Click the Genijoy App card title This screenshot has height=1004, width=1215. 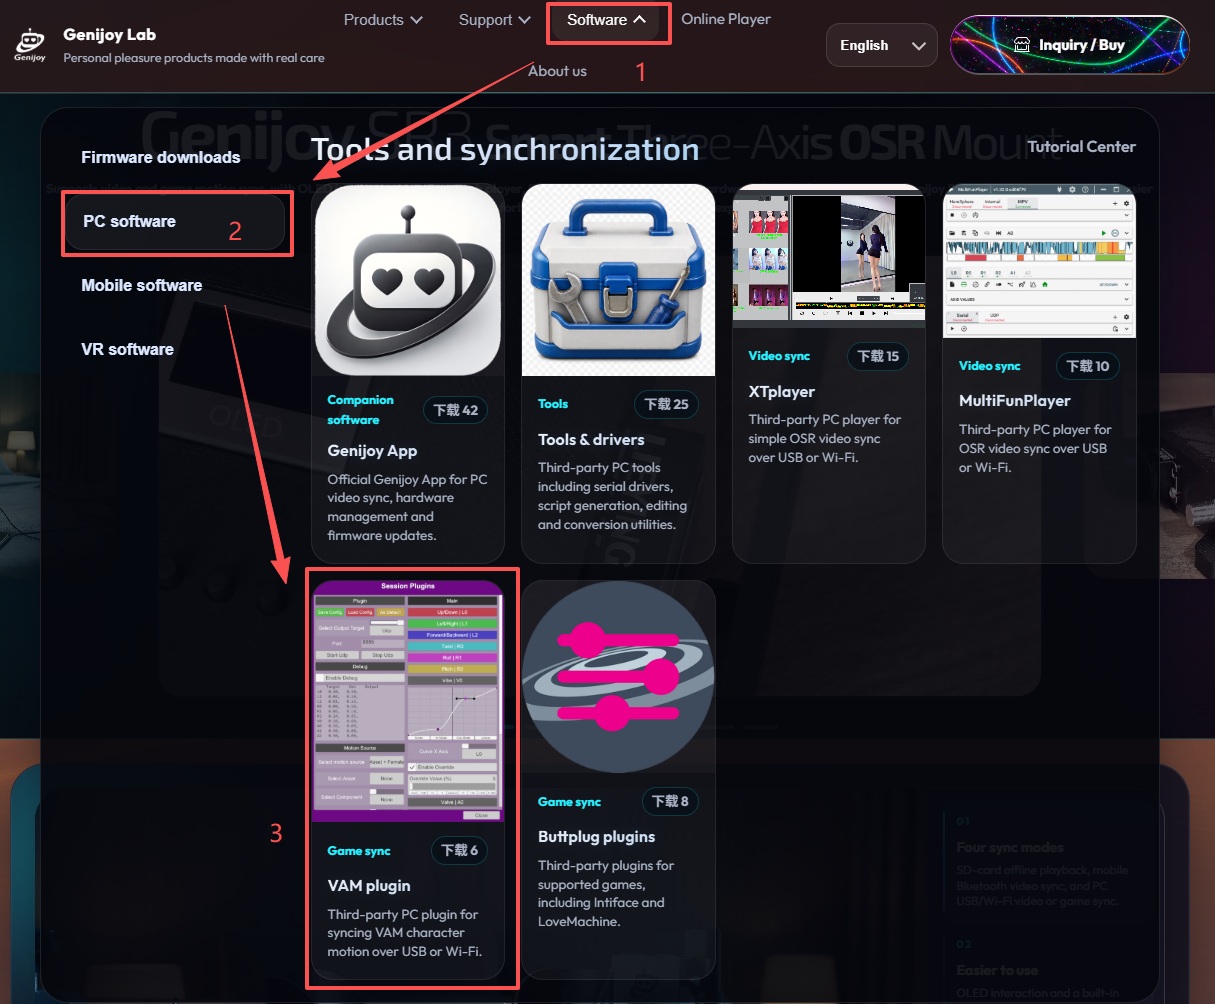pyautogui.click(x=372, y=451)
